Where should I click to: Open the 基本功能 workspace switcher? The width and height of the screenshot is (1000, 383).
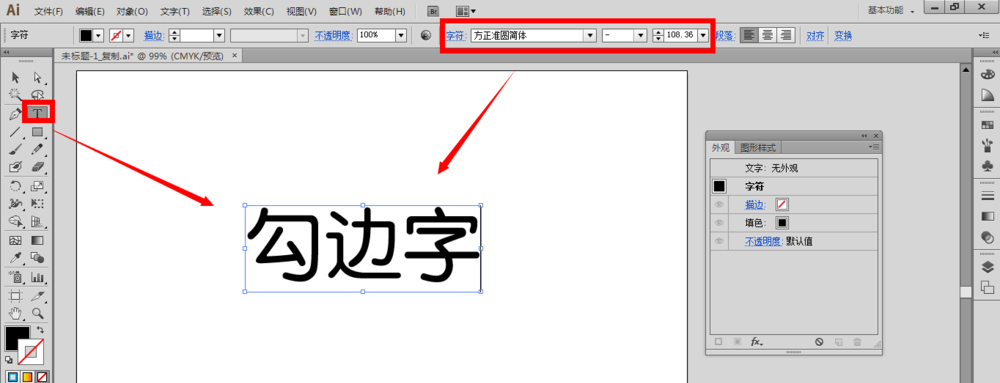pos(892,11)
